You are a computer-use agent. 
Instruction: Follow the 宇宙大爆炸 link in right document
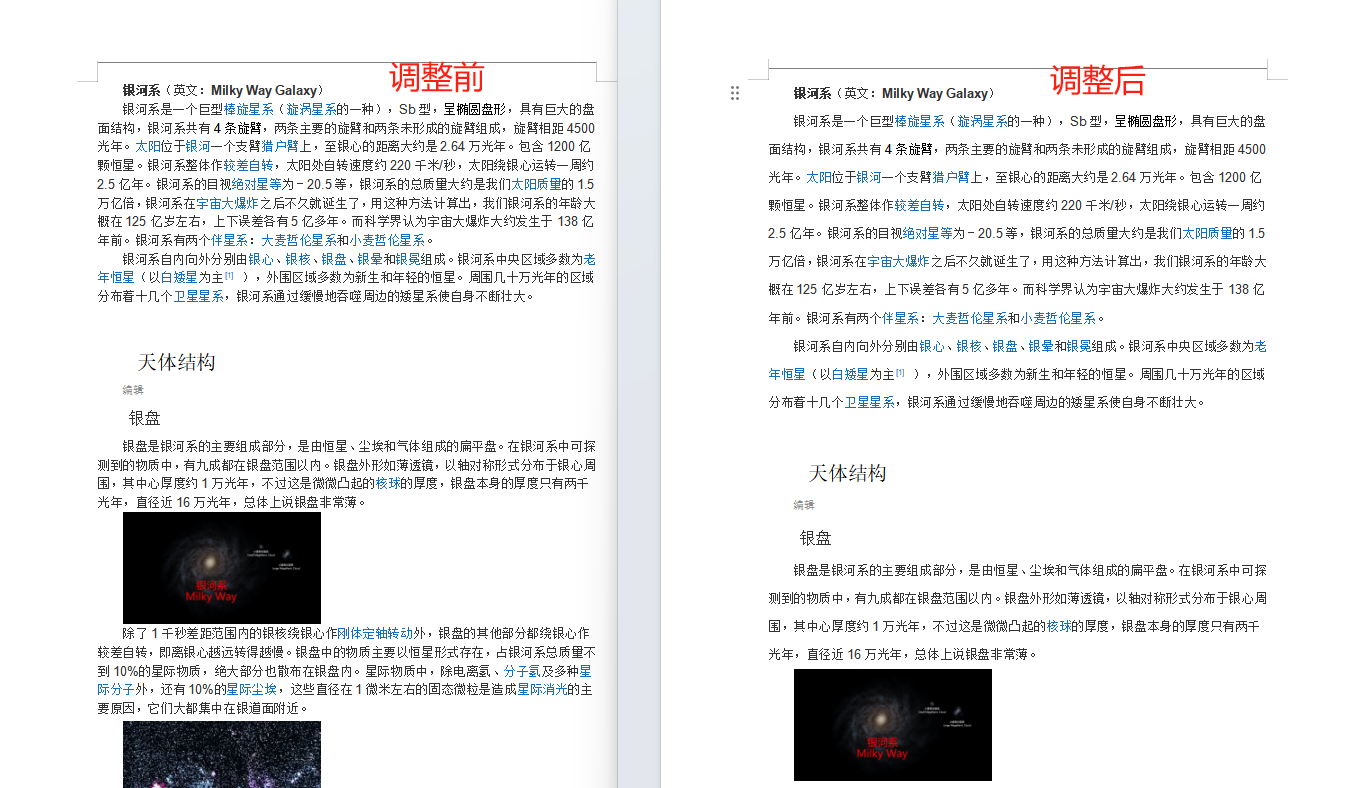click(x=898, y=261)
